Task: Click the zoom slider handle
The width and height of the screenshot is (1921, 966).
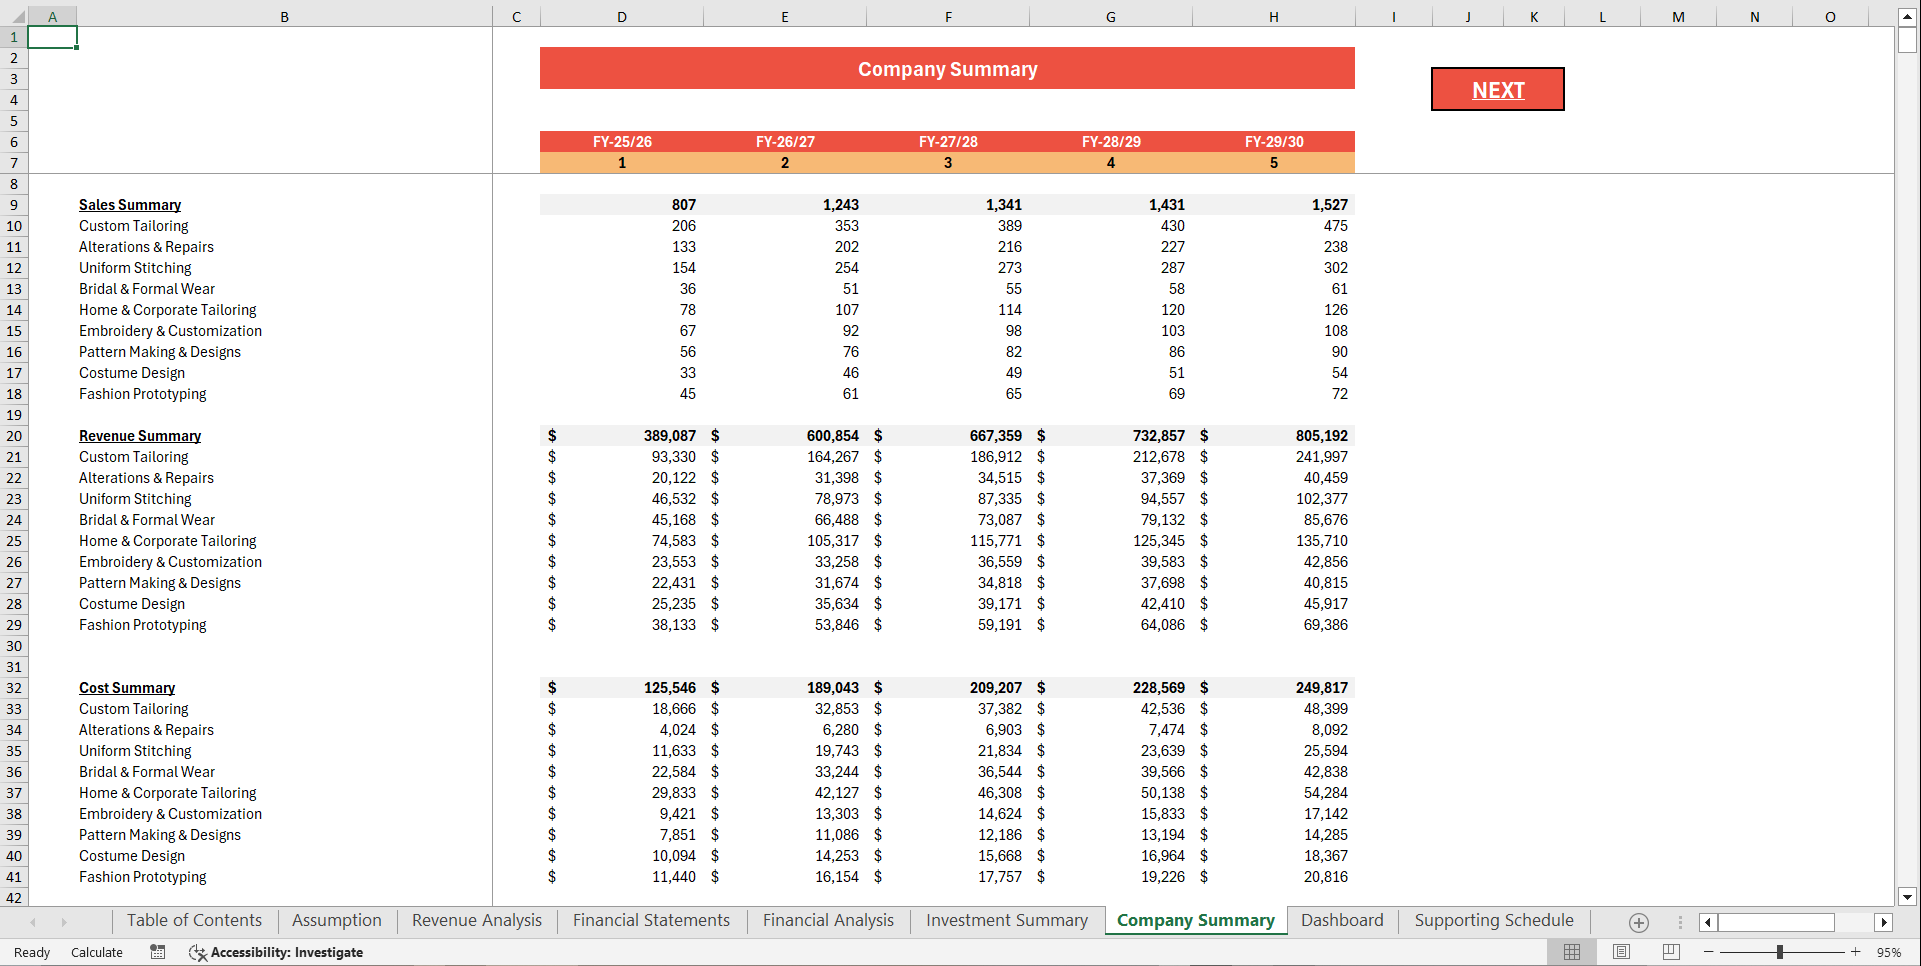Action: (x=1780, y=952)
